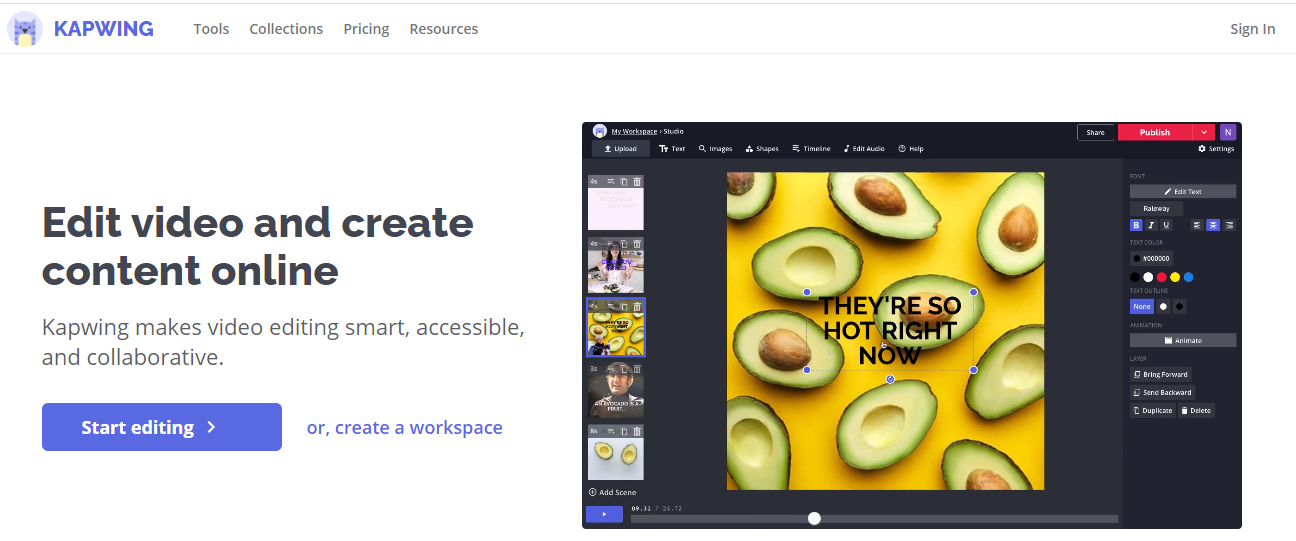Toggle italic text formatting
1296x541 pixels.
pos(1151,225)
